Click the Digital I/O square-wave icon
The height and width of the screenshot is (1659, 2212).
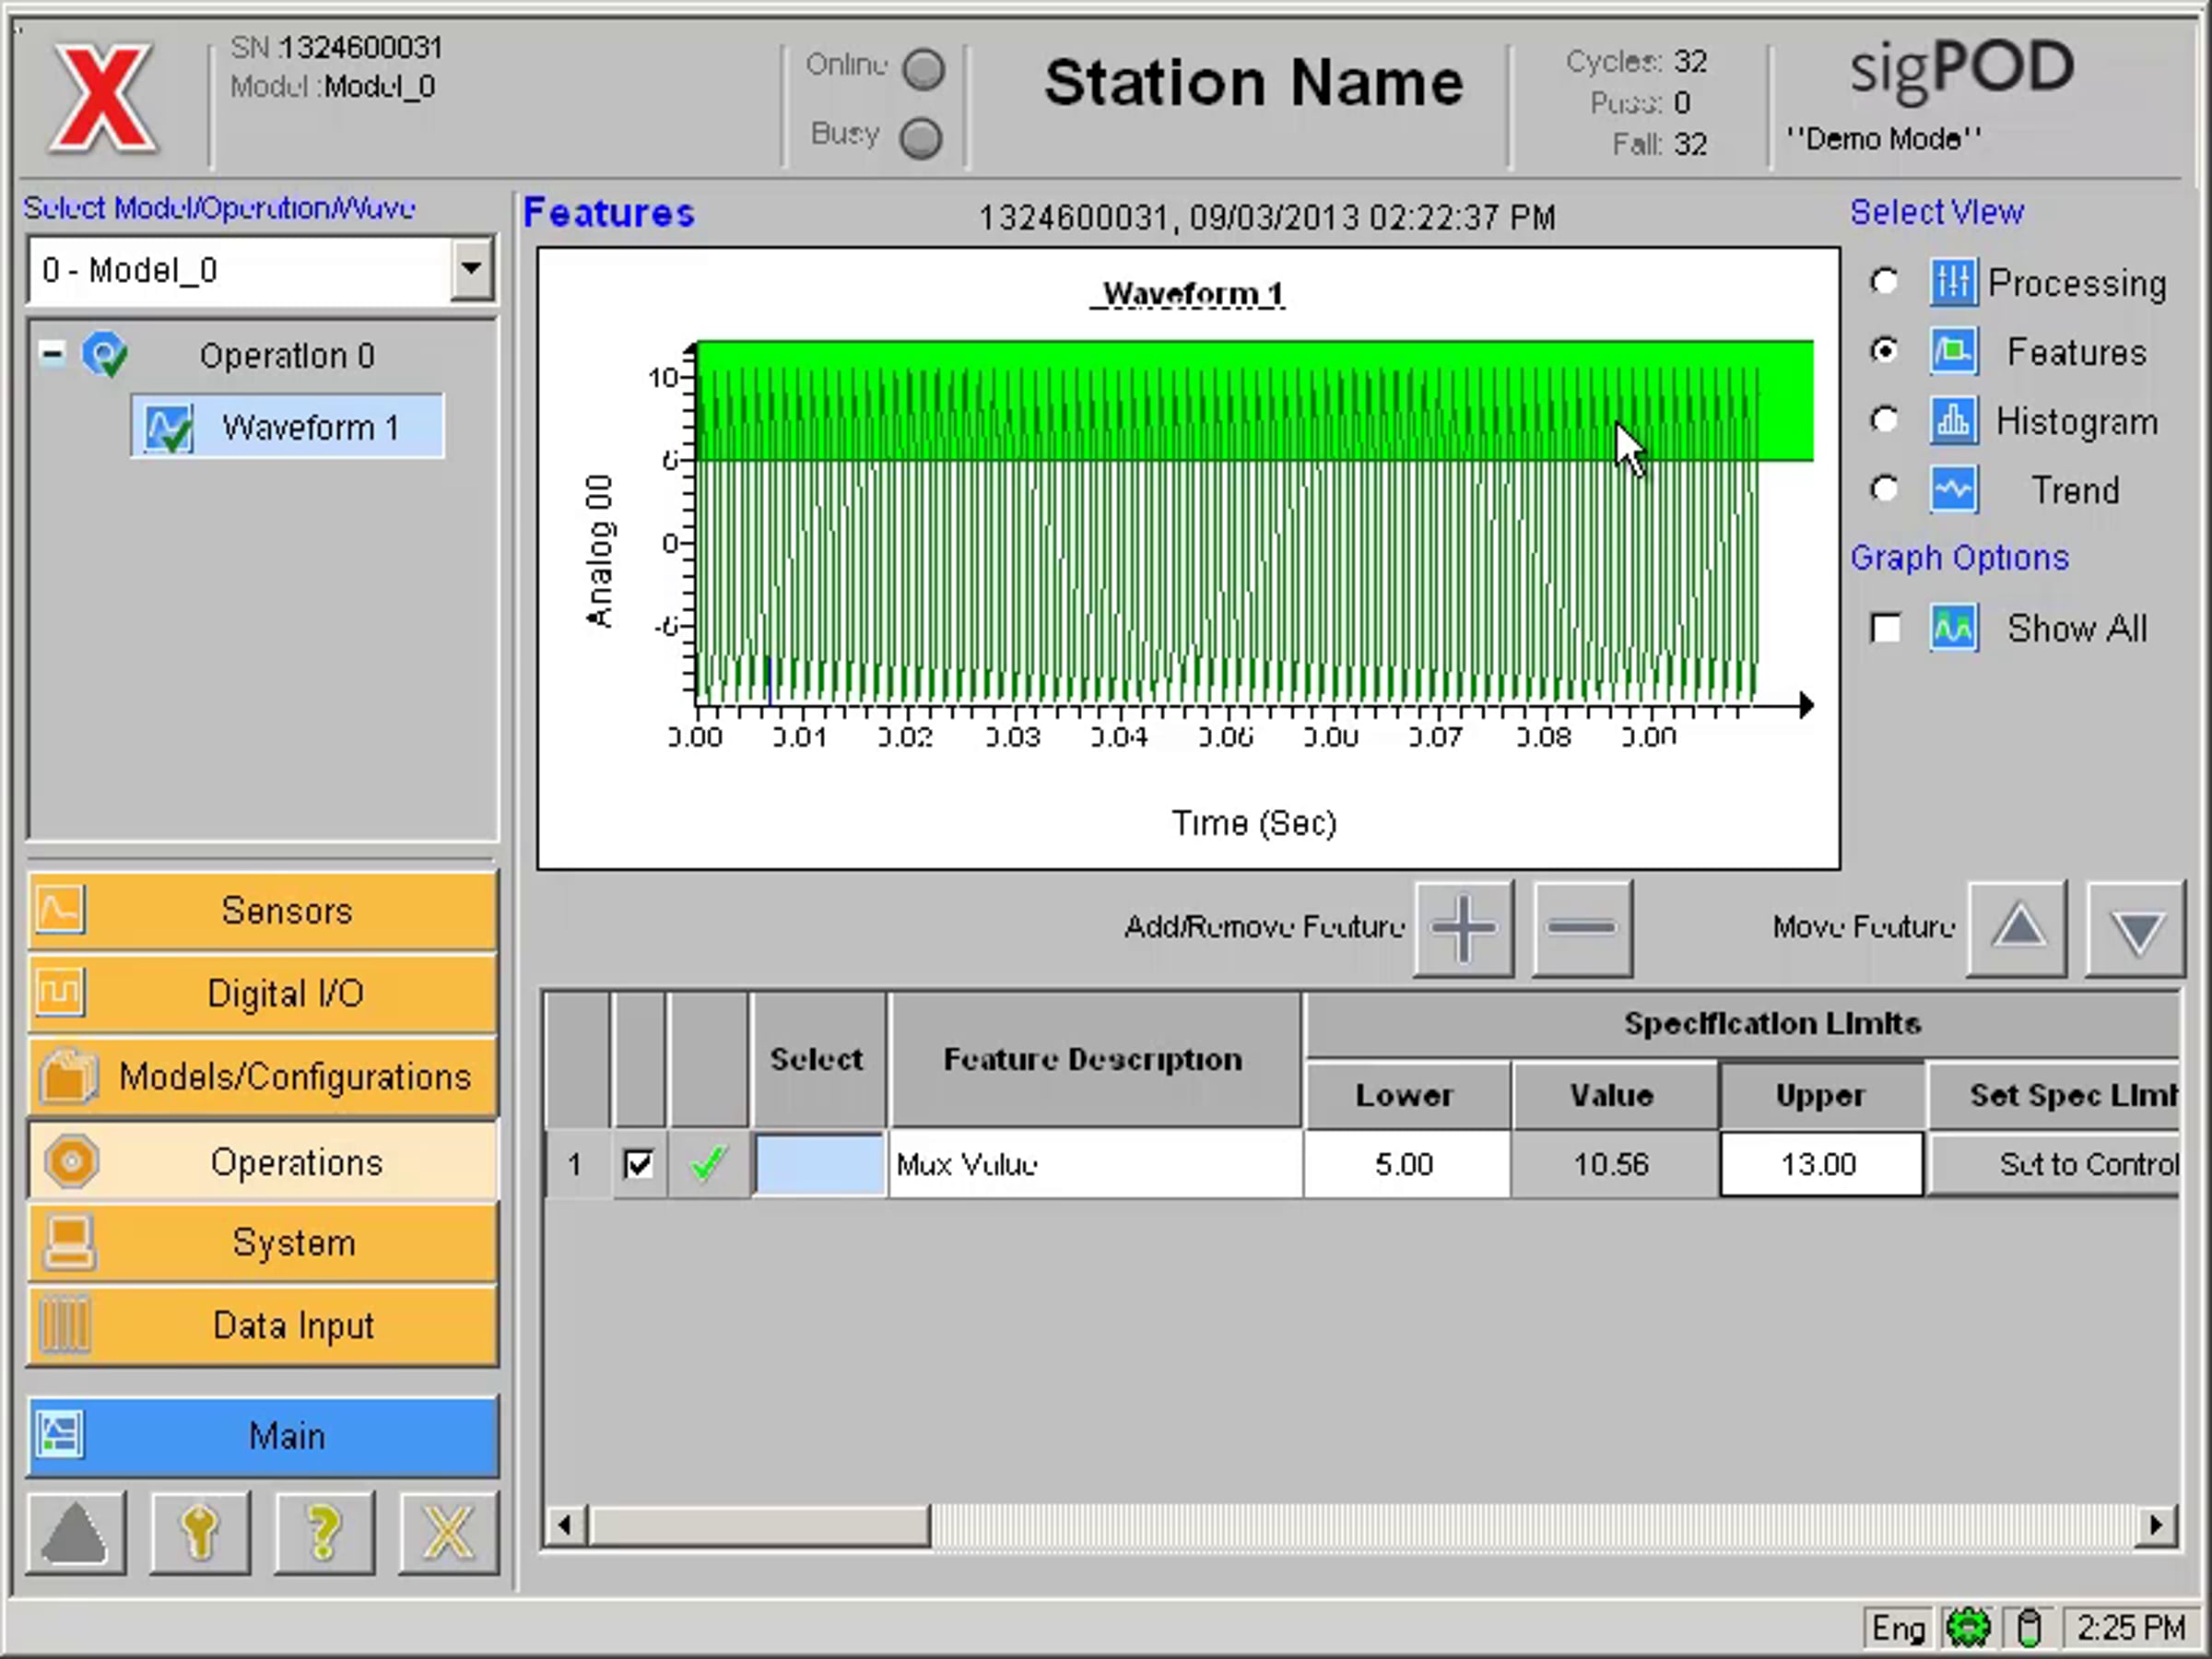click(61, 993)
